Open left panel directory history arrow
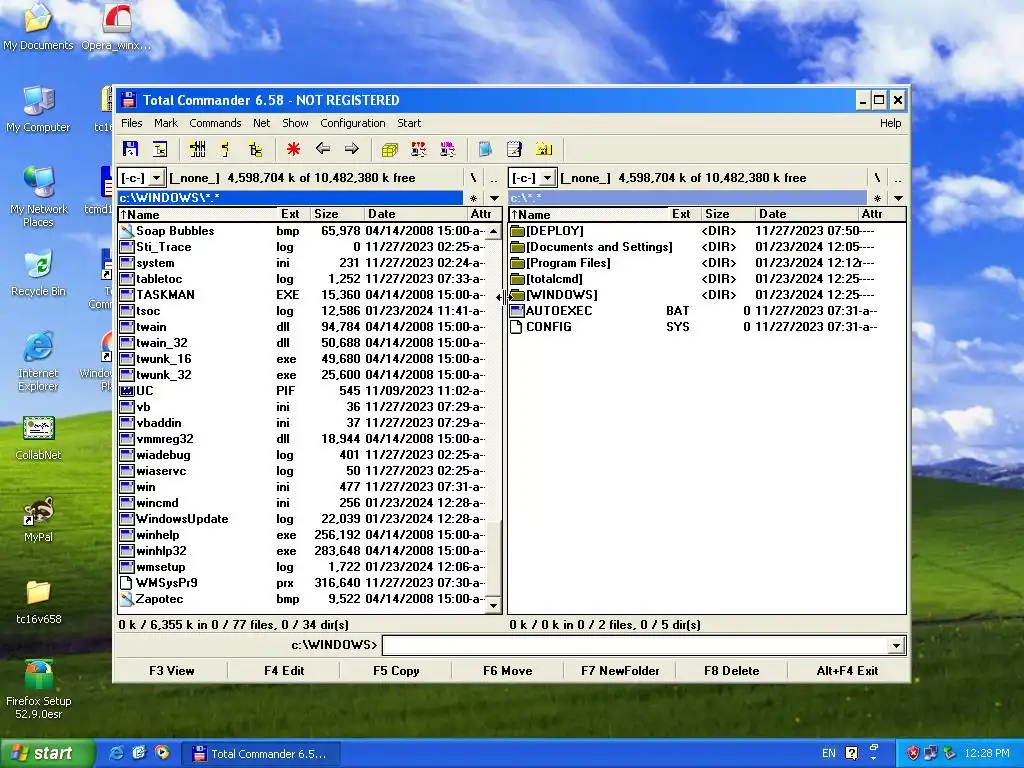Image resolution: width=1024 pixels, height=768 pixels. pyautogui.click(x=494, y=198)
